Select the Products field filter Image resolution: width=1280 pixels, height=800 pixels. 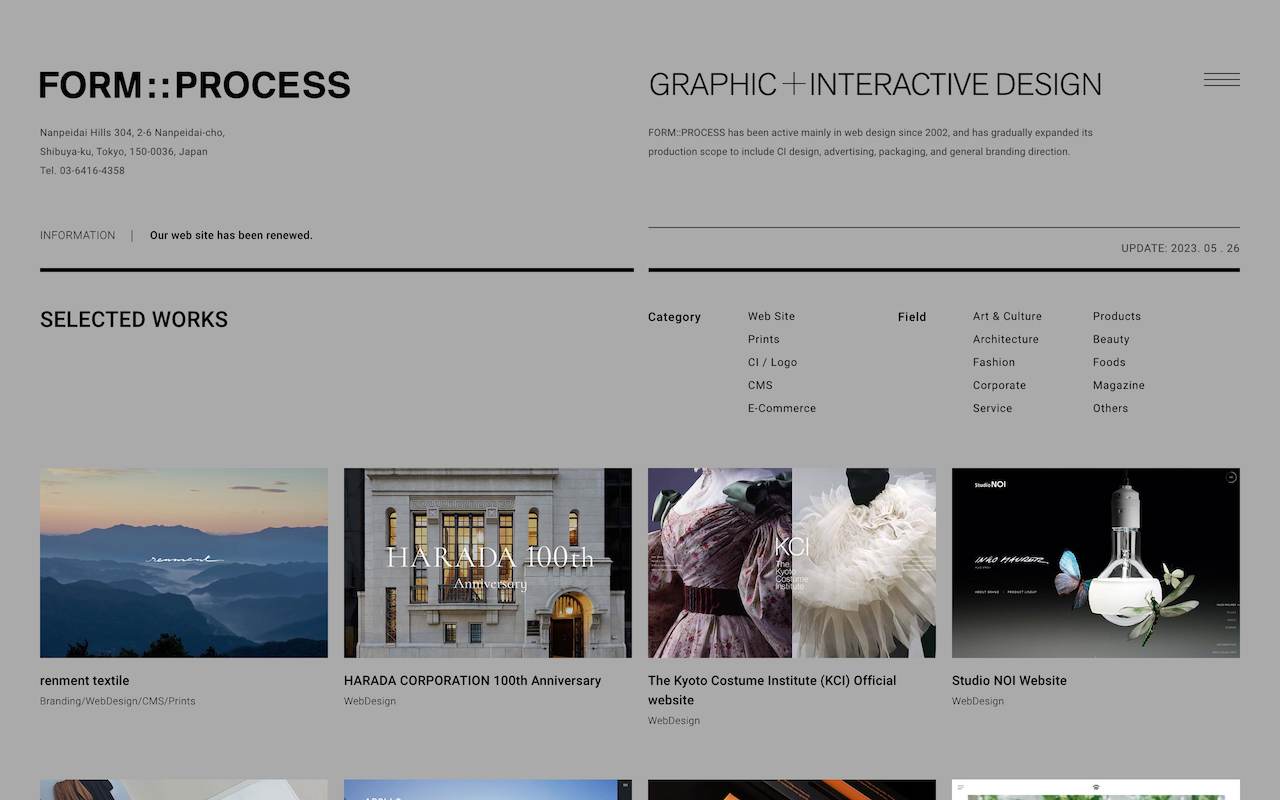pos(1117,316)
